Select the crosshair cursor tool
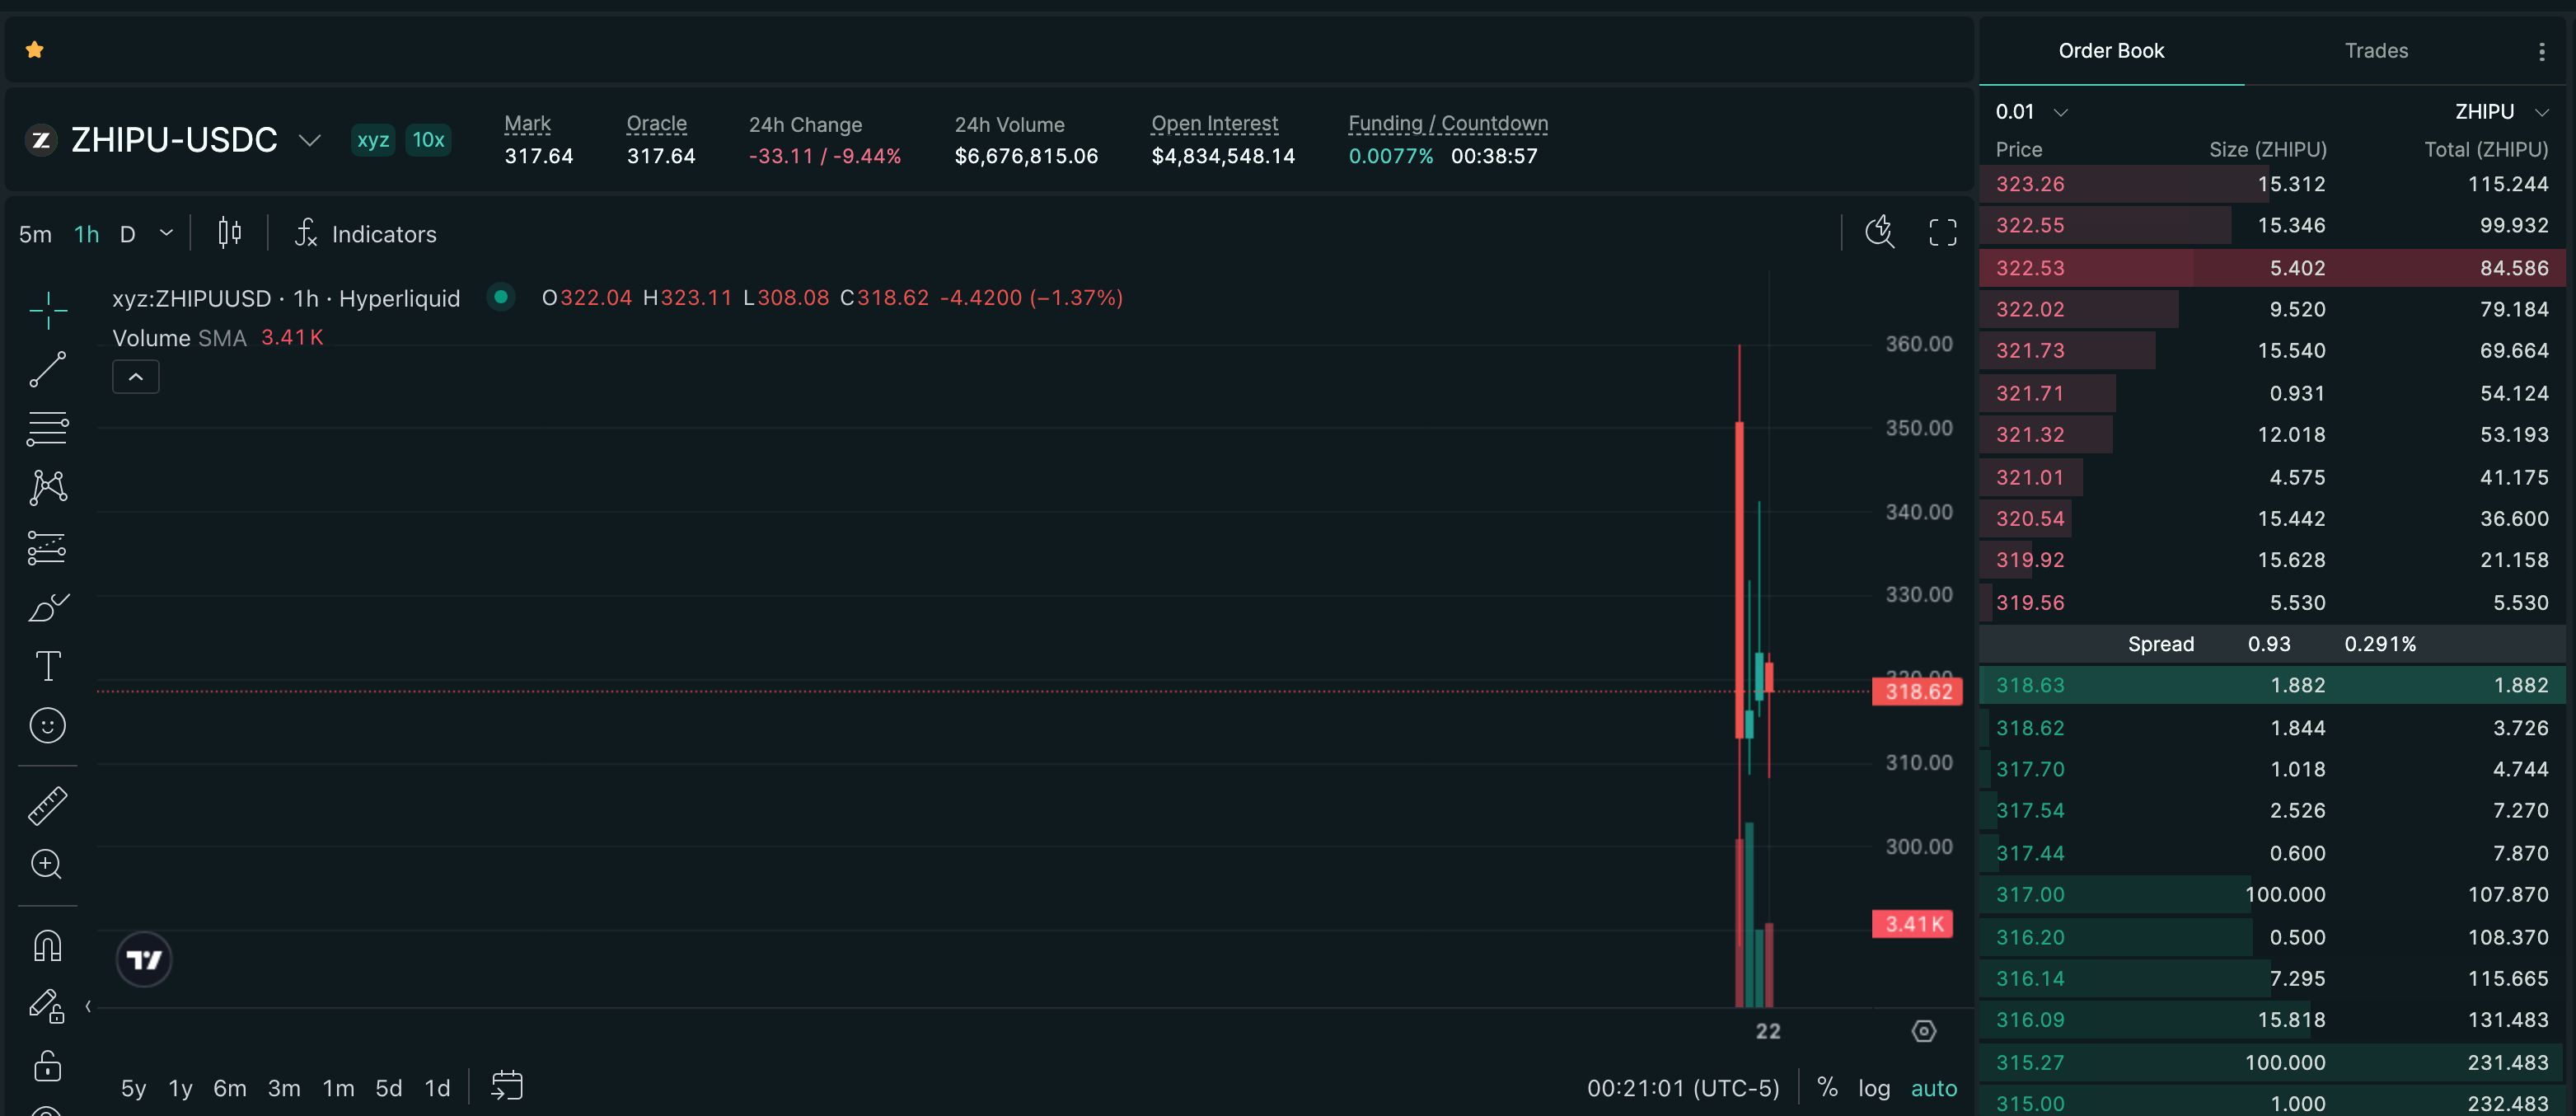This screenshot has height=1116, width=2576. pyautogui.click(x=48, y=311)
